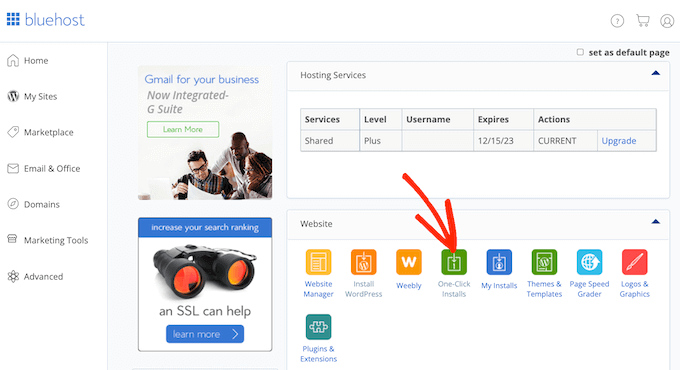Click the 12/15/23 expiry date cell
Viewport: 680px width, 370px height.
[503, 141]
